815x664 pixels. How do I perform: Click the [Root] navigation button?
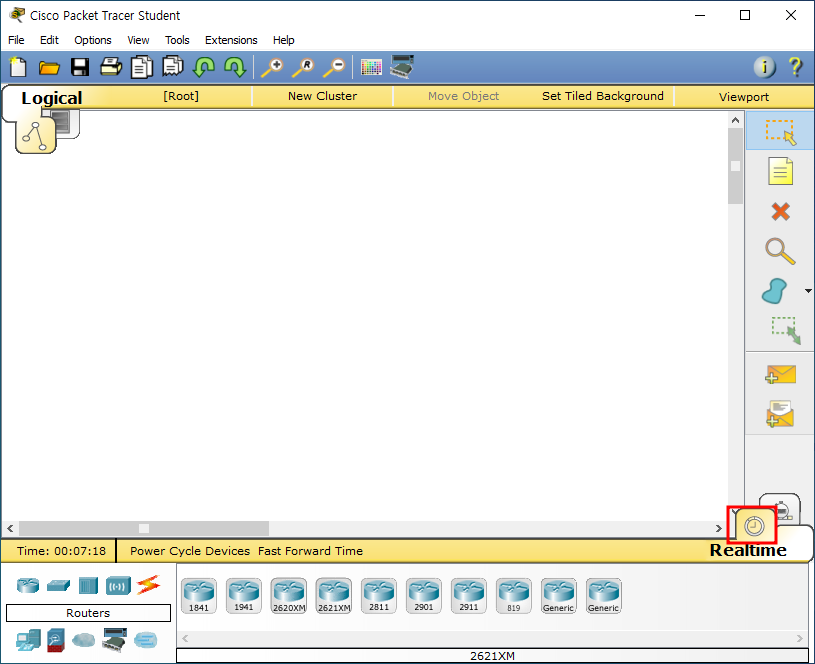(181, 96)
